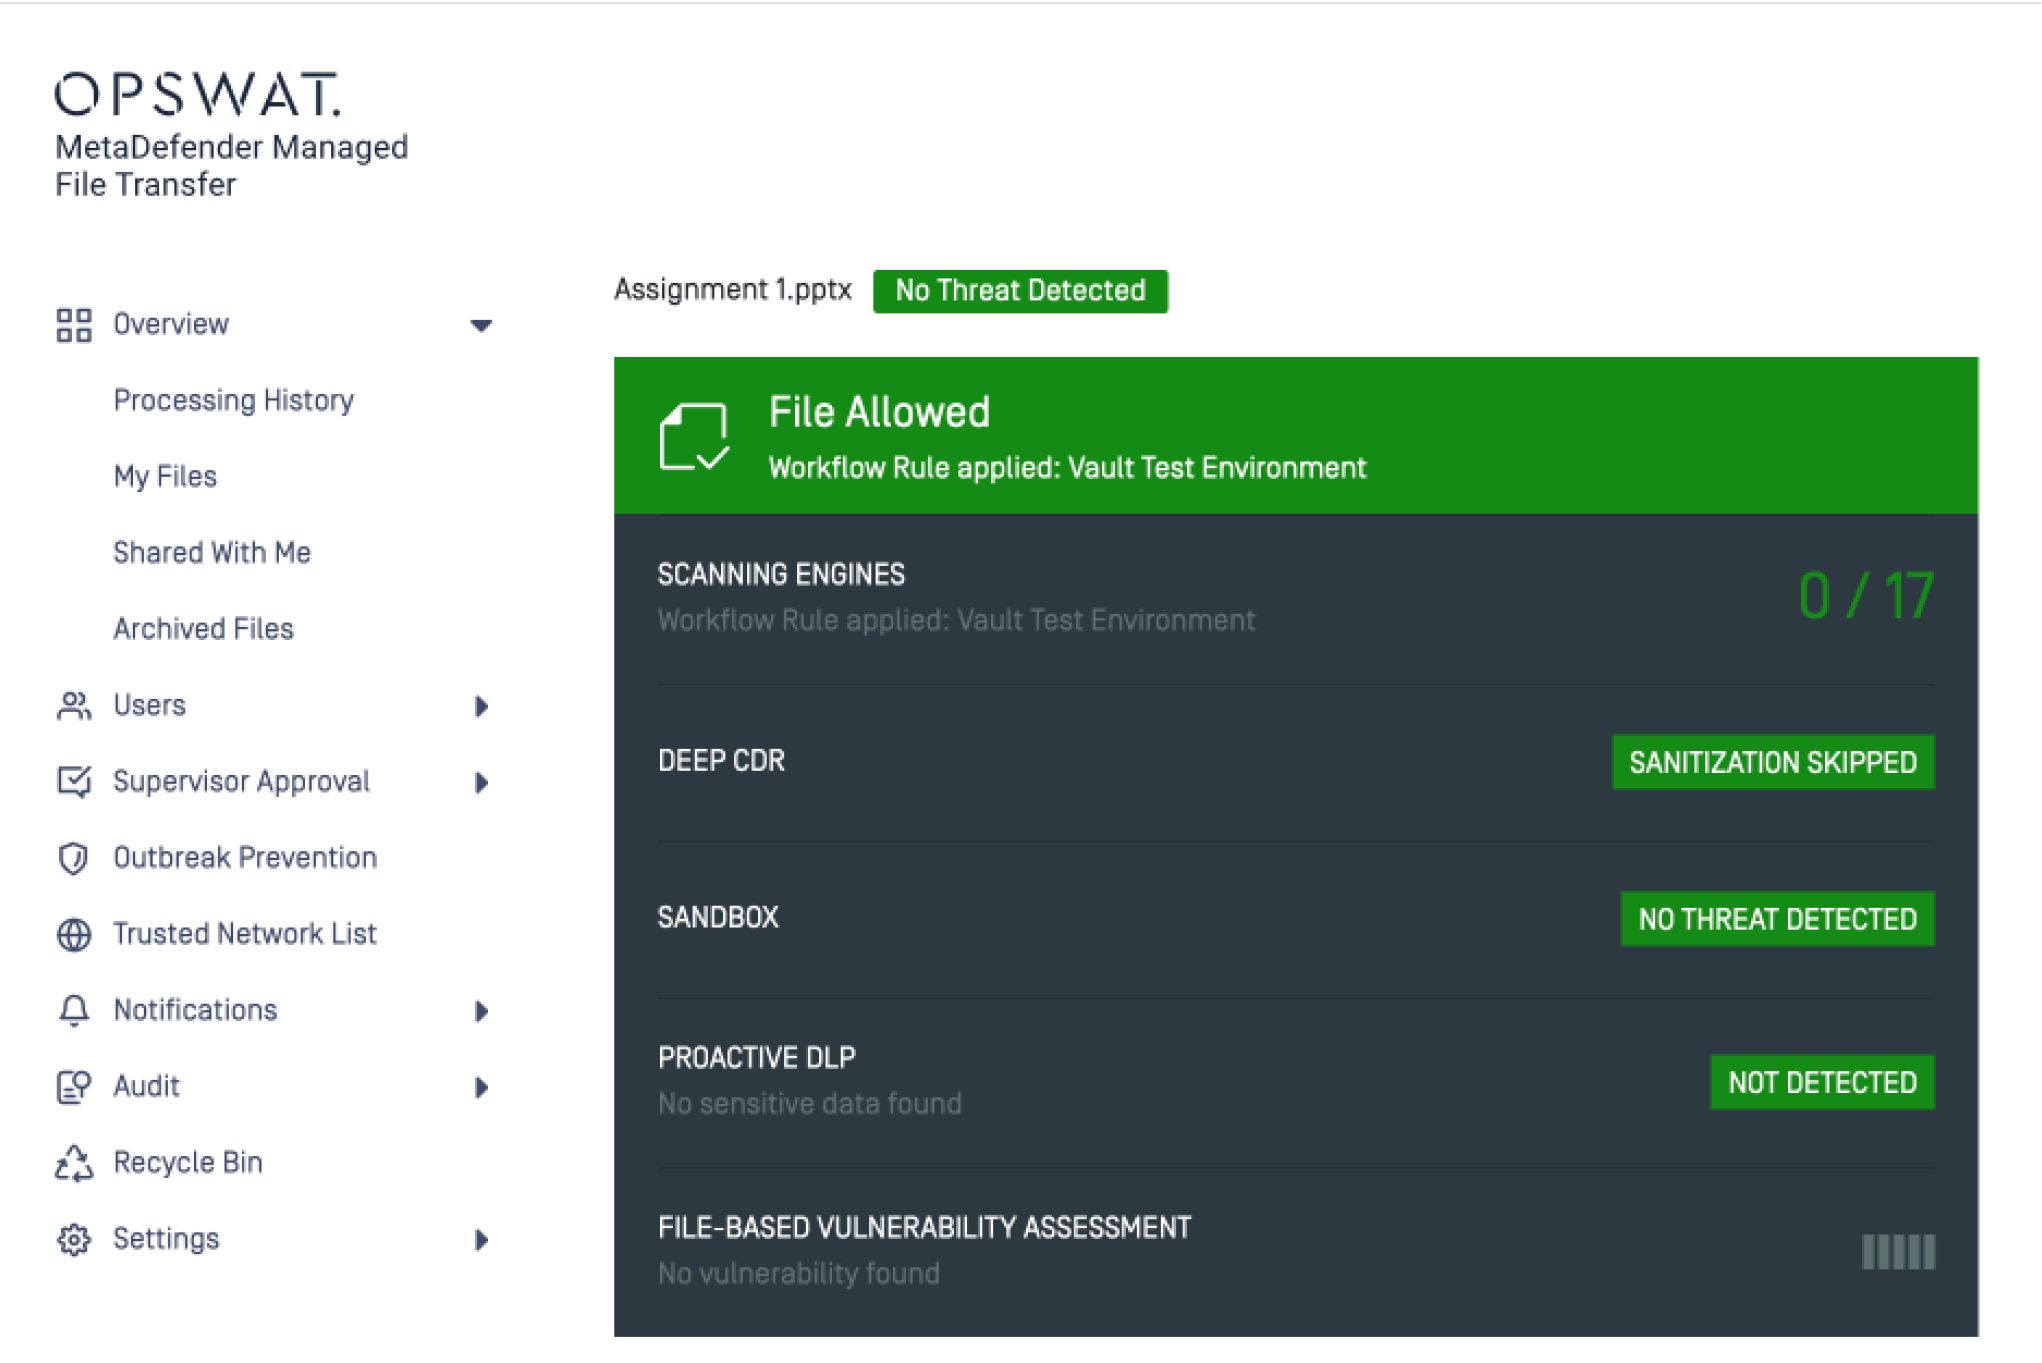Open Archived Files page
Screen dimensions: 2042x1363
[x=203, y=629]
